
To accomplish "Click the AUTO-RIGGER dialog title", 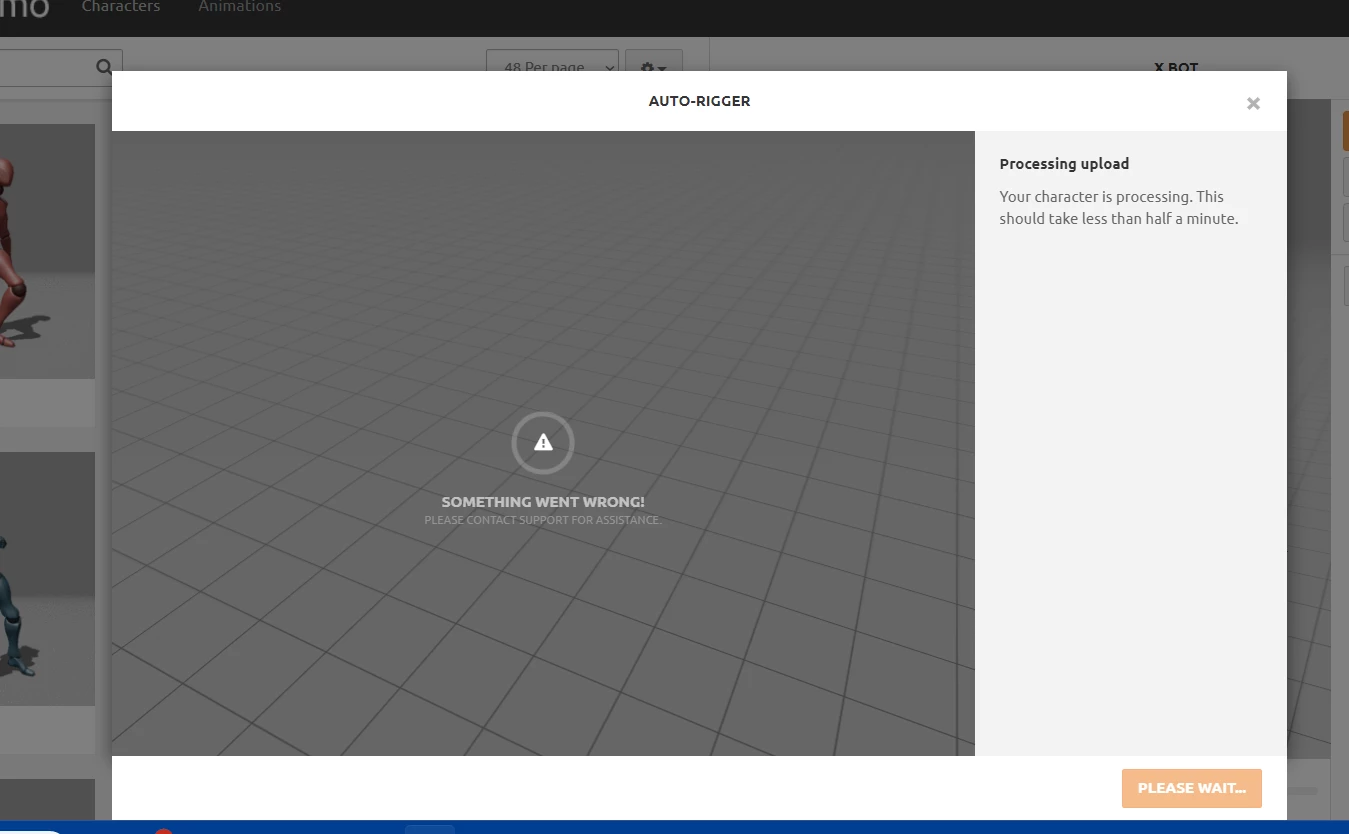I will (699, 101).
